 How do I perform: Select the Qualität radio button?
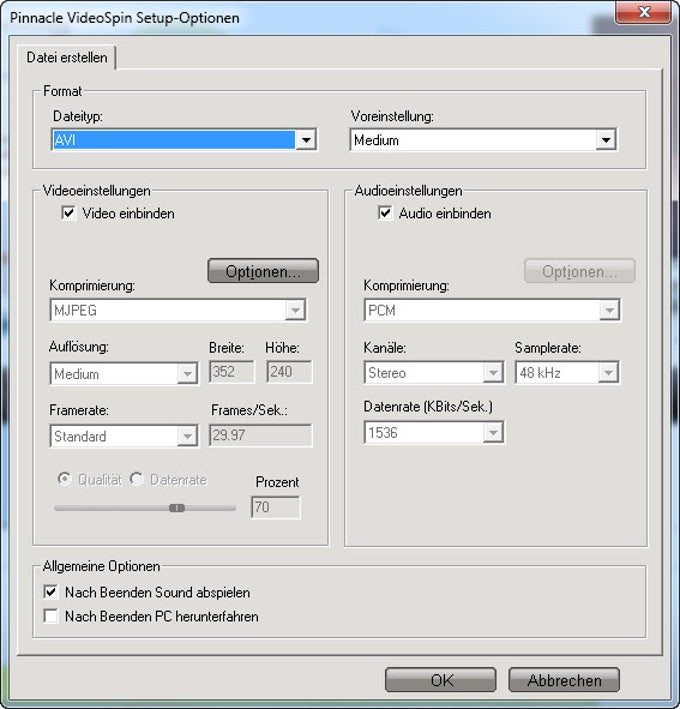coord(65,479)
